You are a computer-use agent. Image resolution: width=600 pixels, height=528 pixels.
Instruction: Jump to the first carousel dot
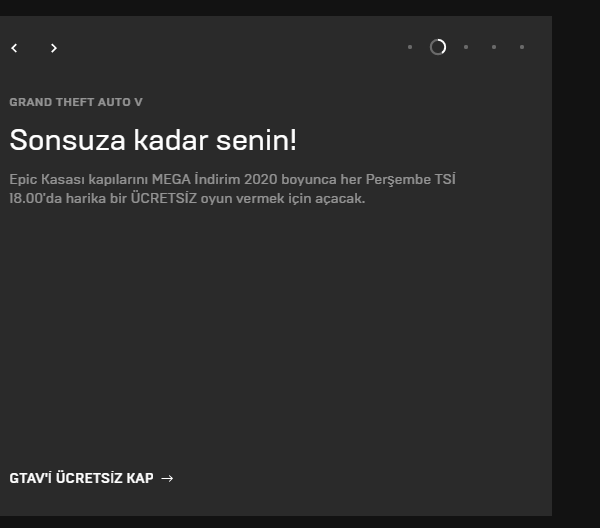coord(410,47)
